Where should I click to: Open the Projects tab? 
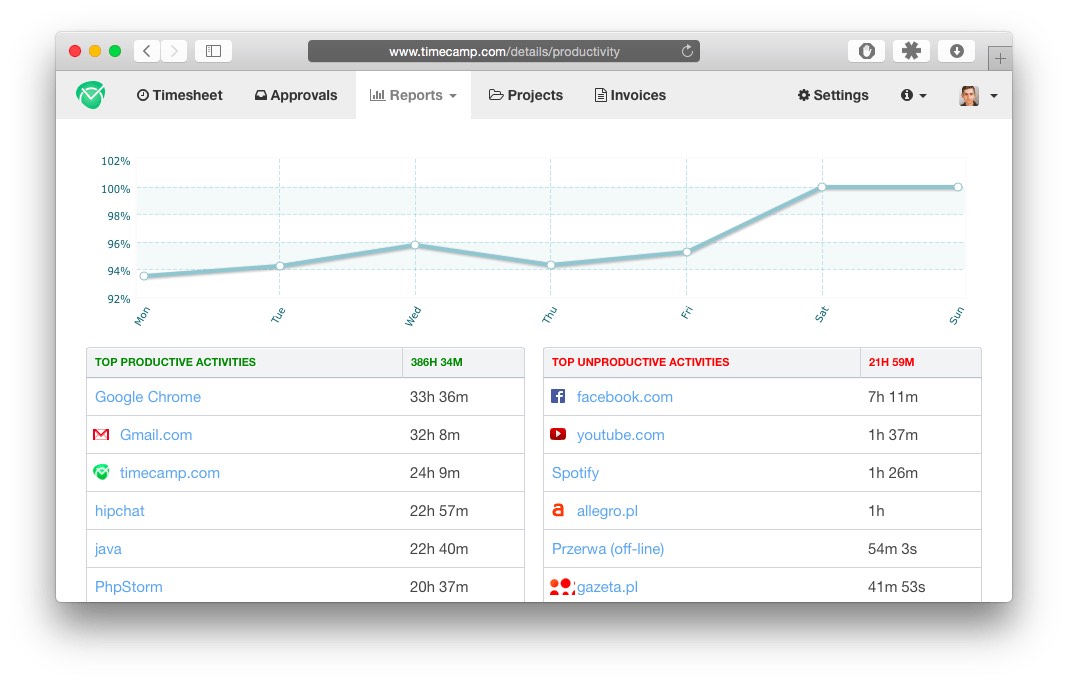click(x=526, y=95)
